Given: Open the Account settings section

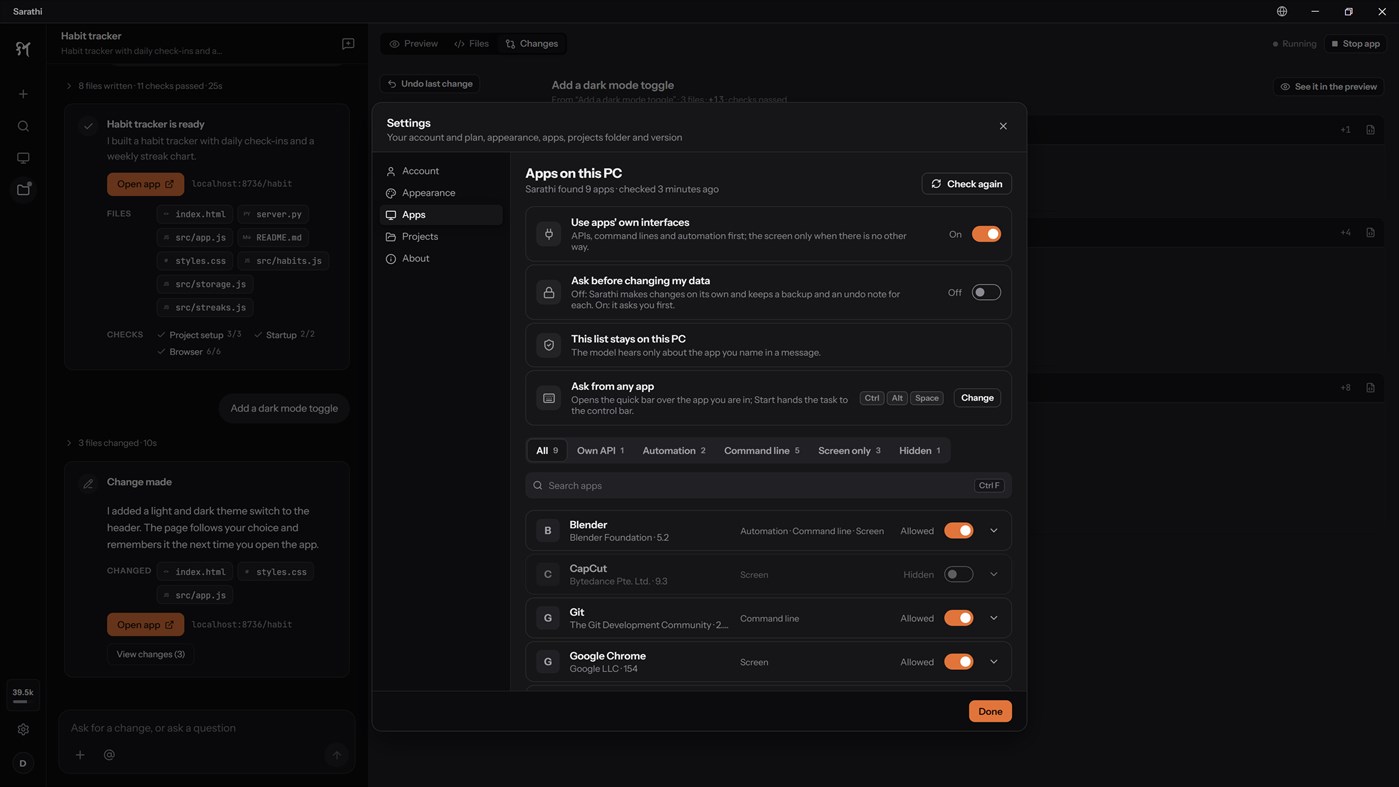Looking at the screenshot, I should (x=442, y=171).
